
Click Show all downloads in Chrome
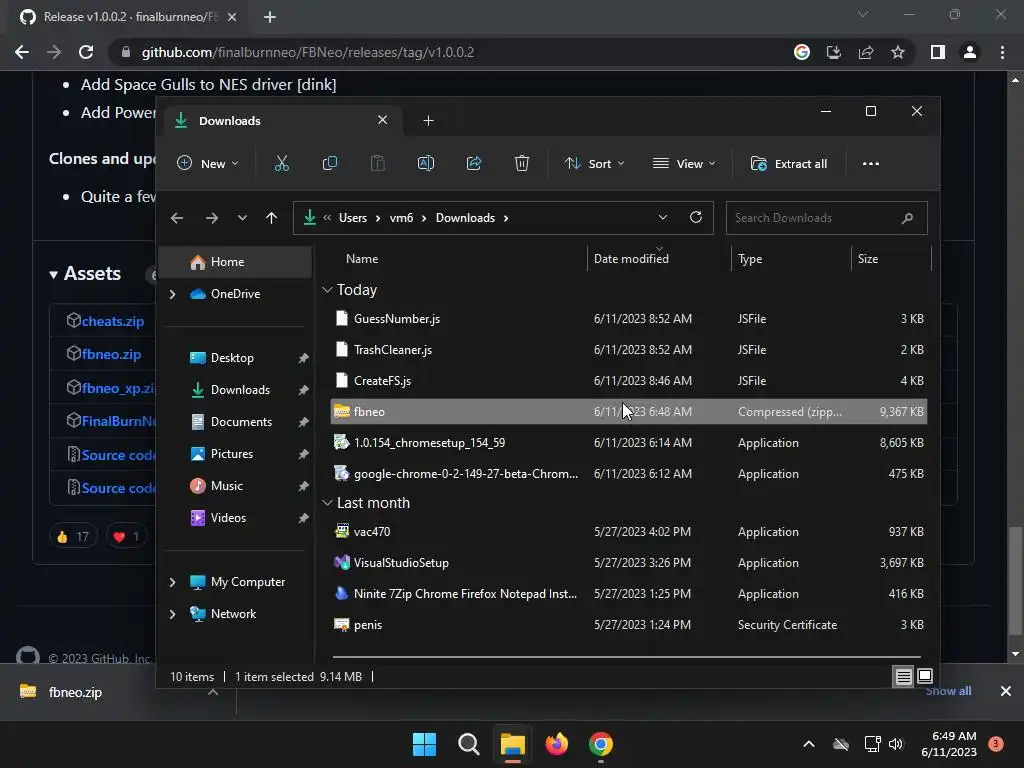[x=948, y=691]
